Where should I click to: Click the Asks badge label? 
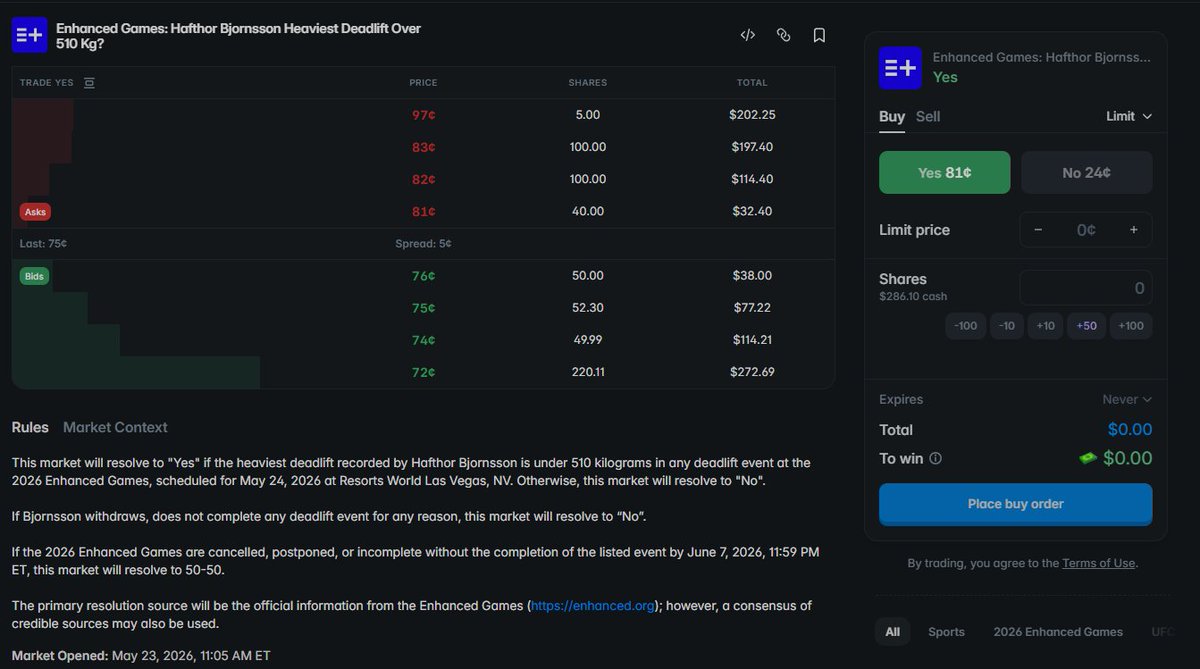coord(35,212)
